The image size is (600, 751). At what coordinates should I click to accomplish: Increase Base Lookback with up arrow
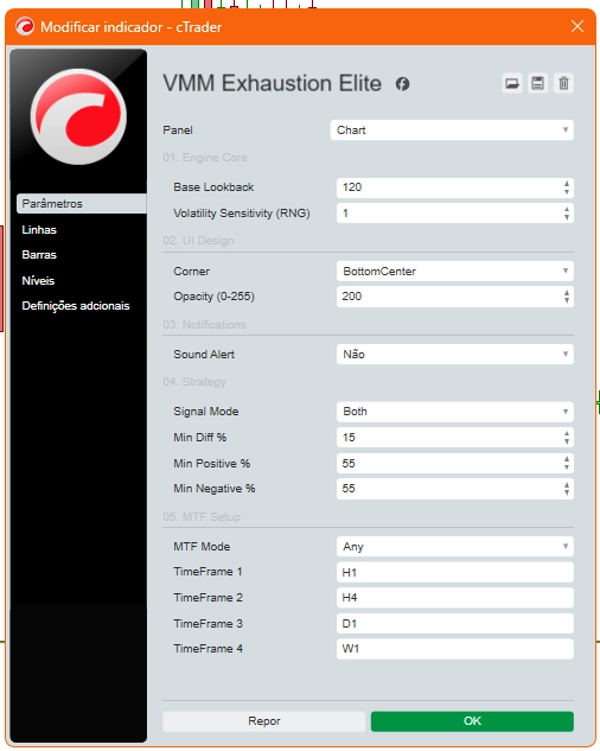pyautogui.click(x=566, y=183)
